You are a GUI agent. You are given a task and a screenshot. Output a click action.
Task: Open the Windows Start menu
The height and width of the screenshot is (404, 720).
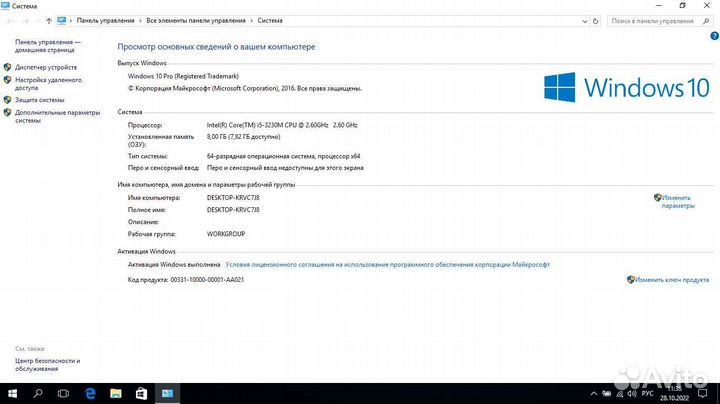(x=12, y=393)
